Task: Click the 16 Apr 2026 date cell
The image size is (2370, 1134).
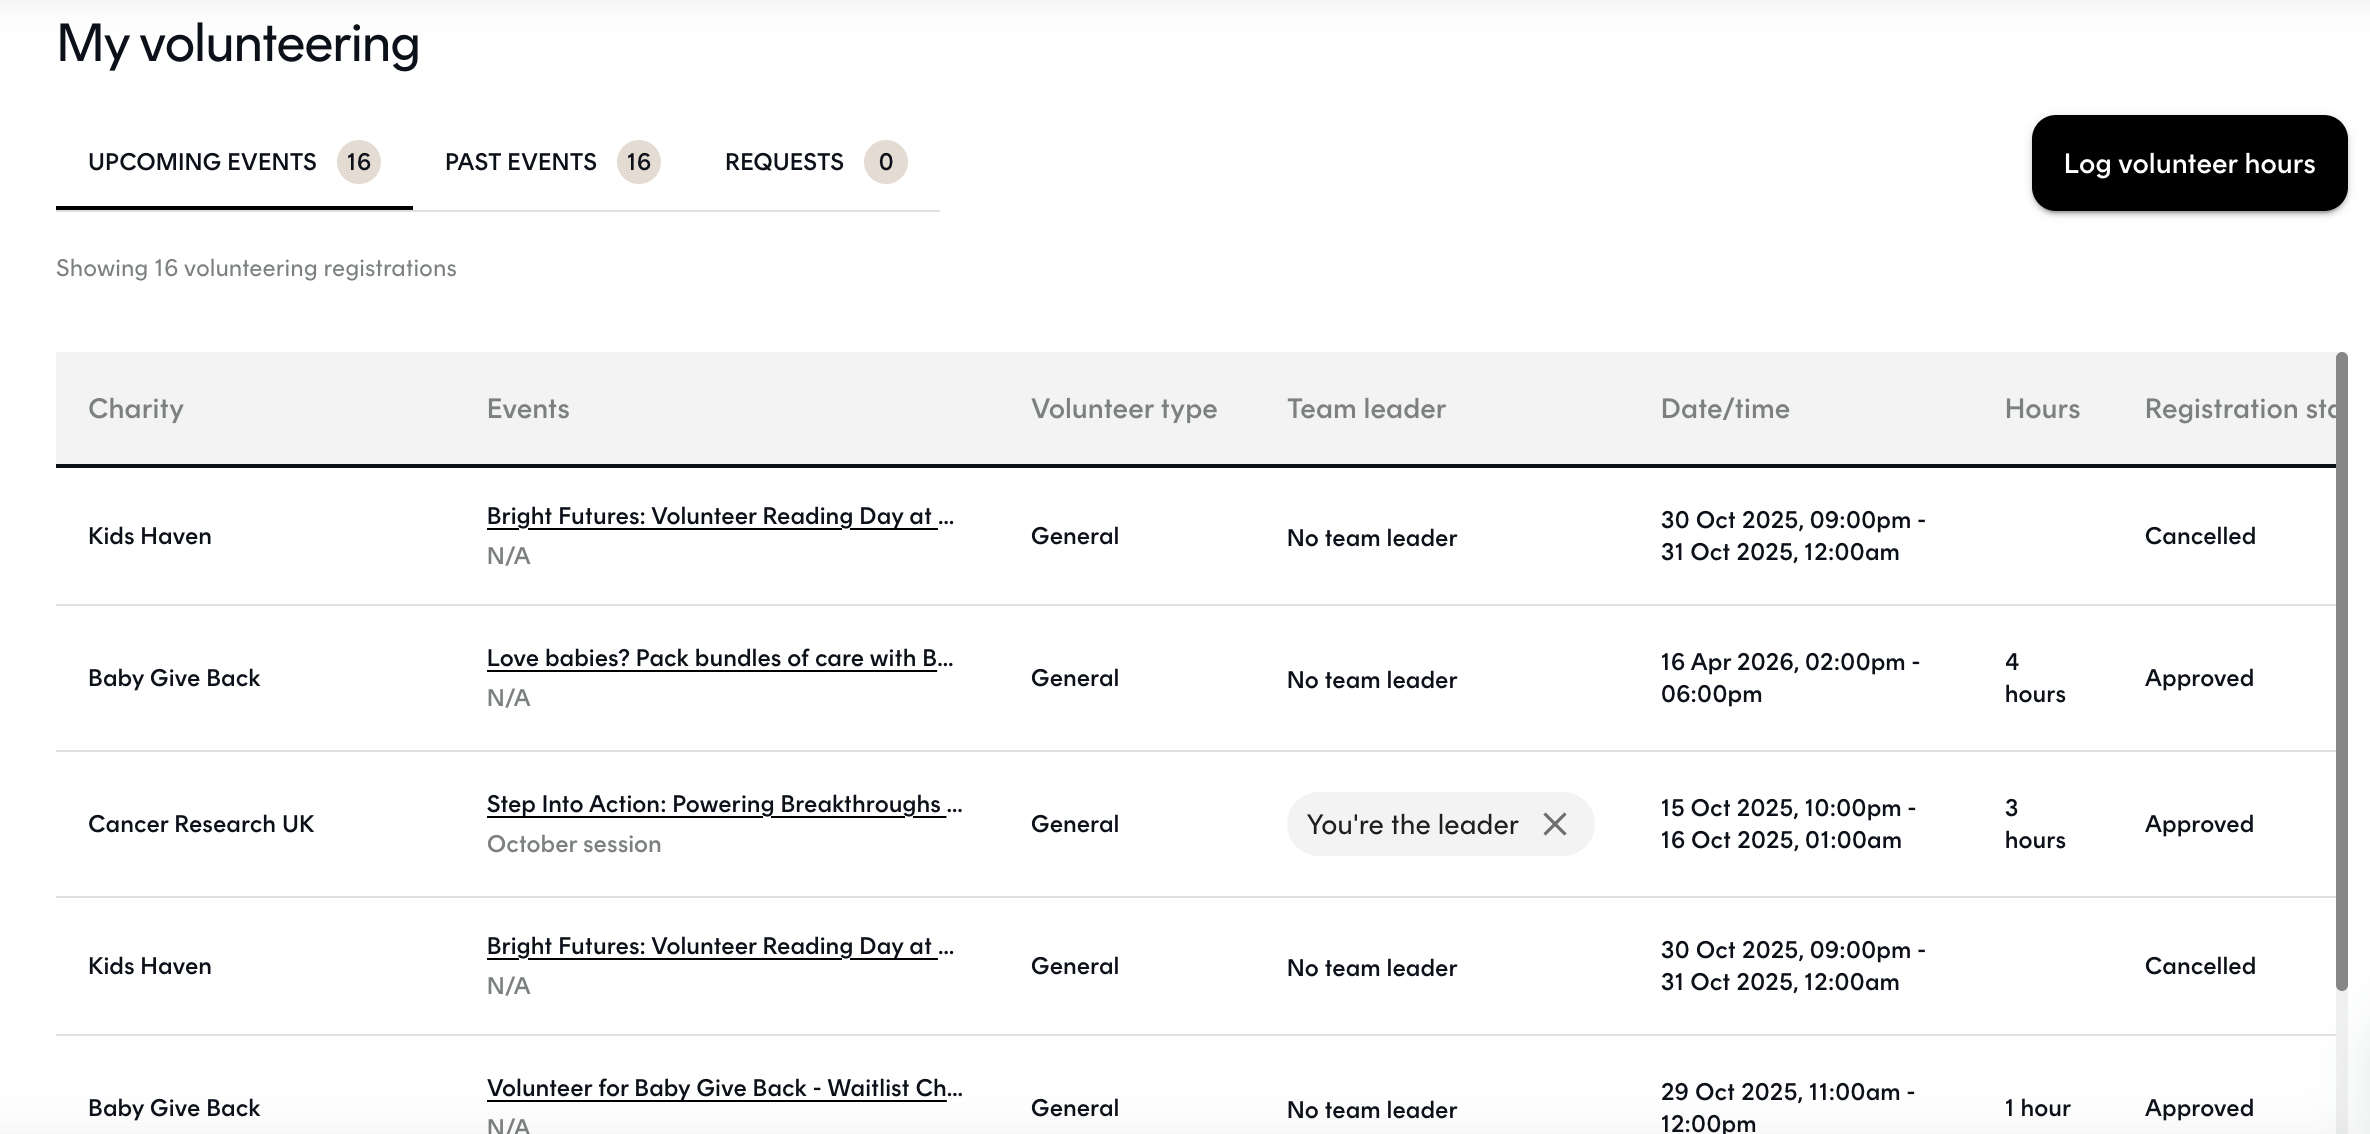Action: point(1790,678)
